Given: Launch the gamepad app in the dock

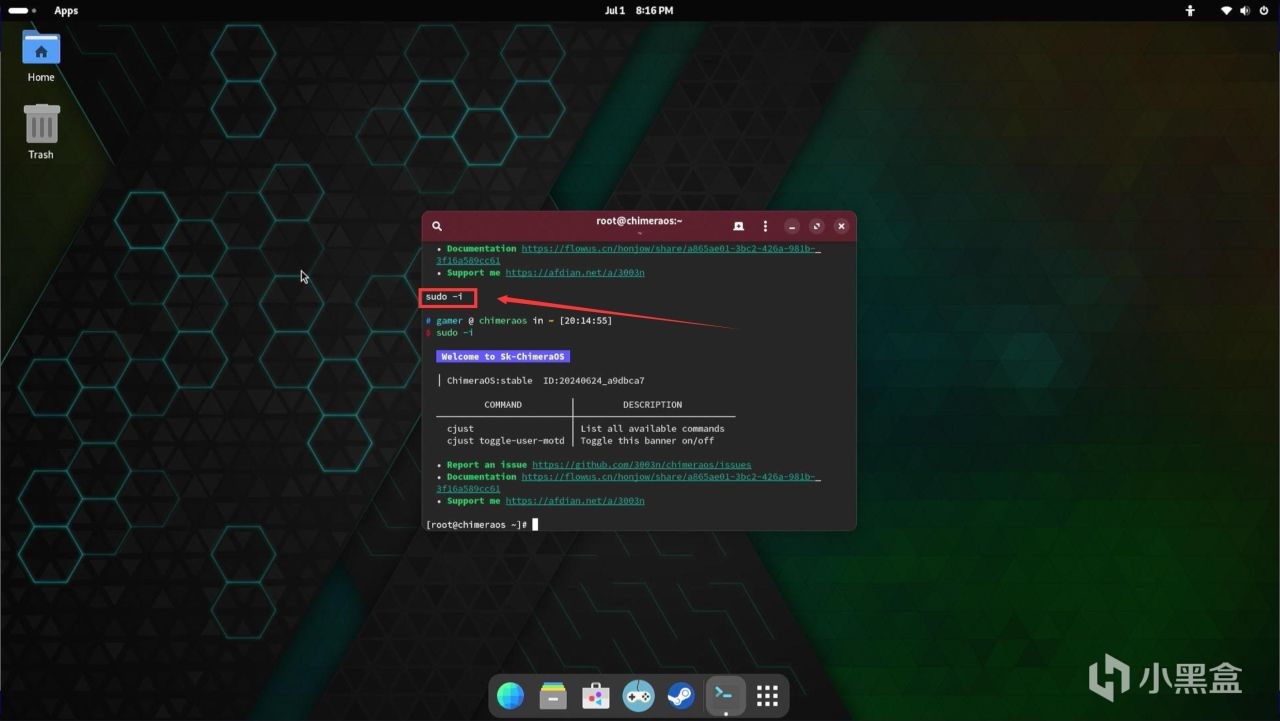Looking at the screenshot, I should tap(639, 696).
